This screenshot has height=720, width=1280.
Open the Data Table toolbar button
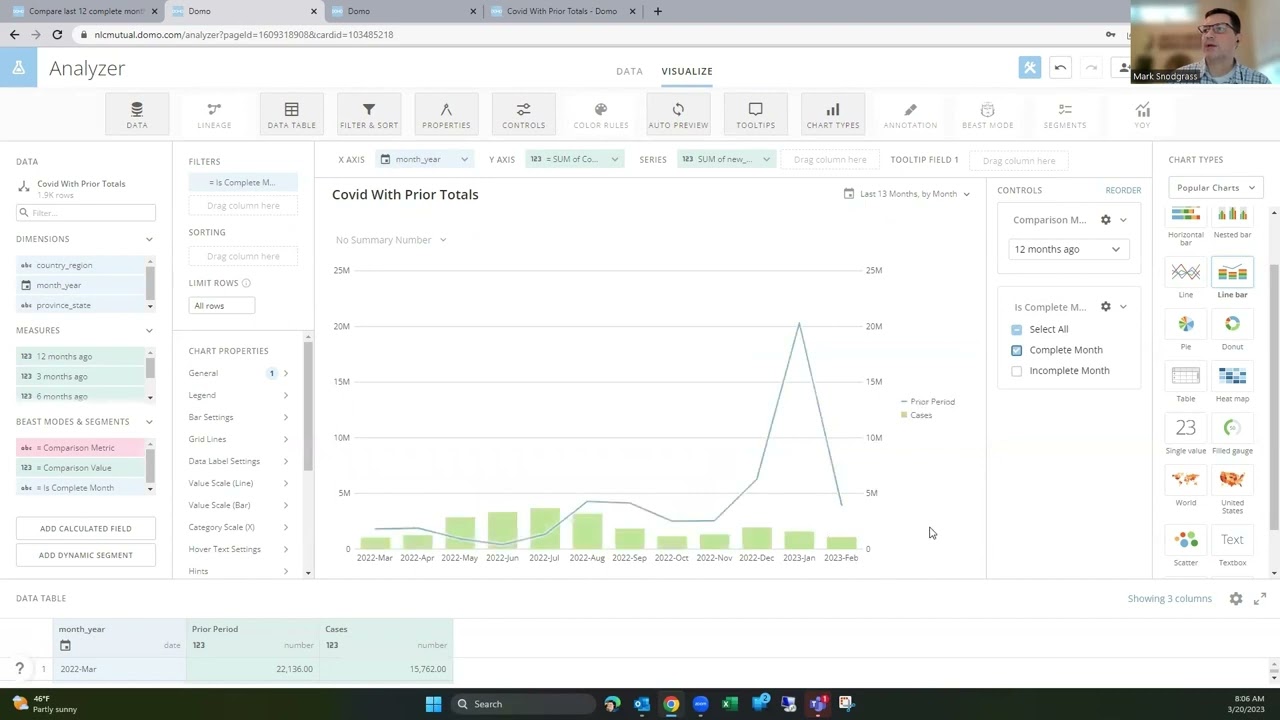(291, 114)
